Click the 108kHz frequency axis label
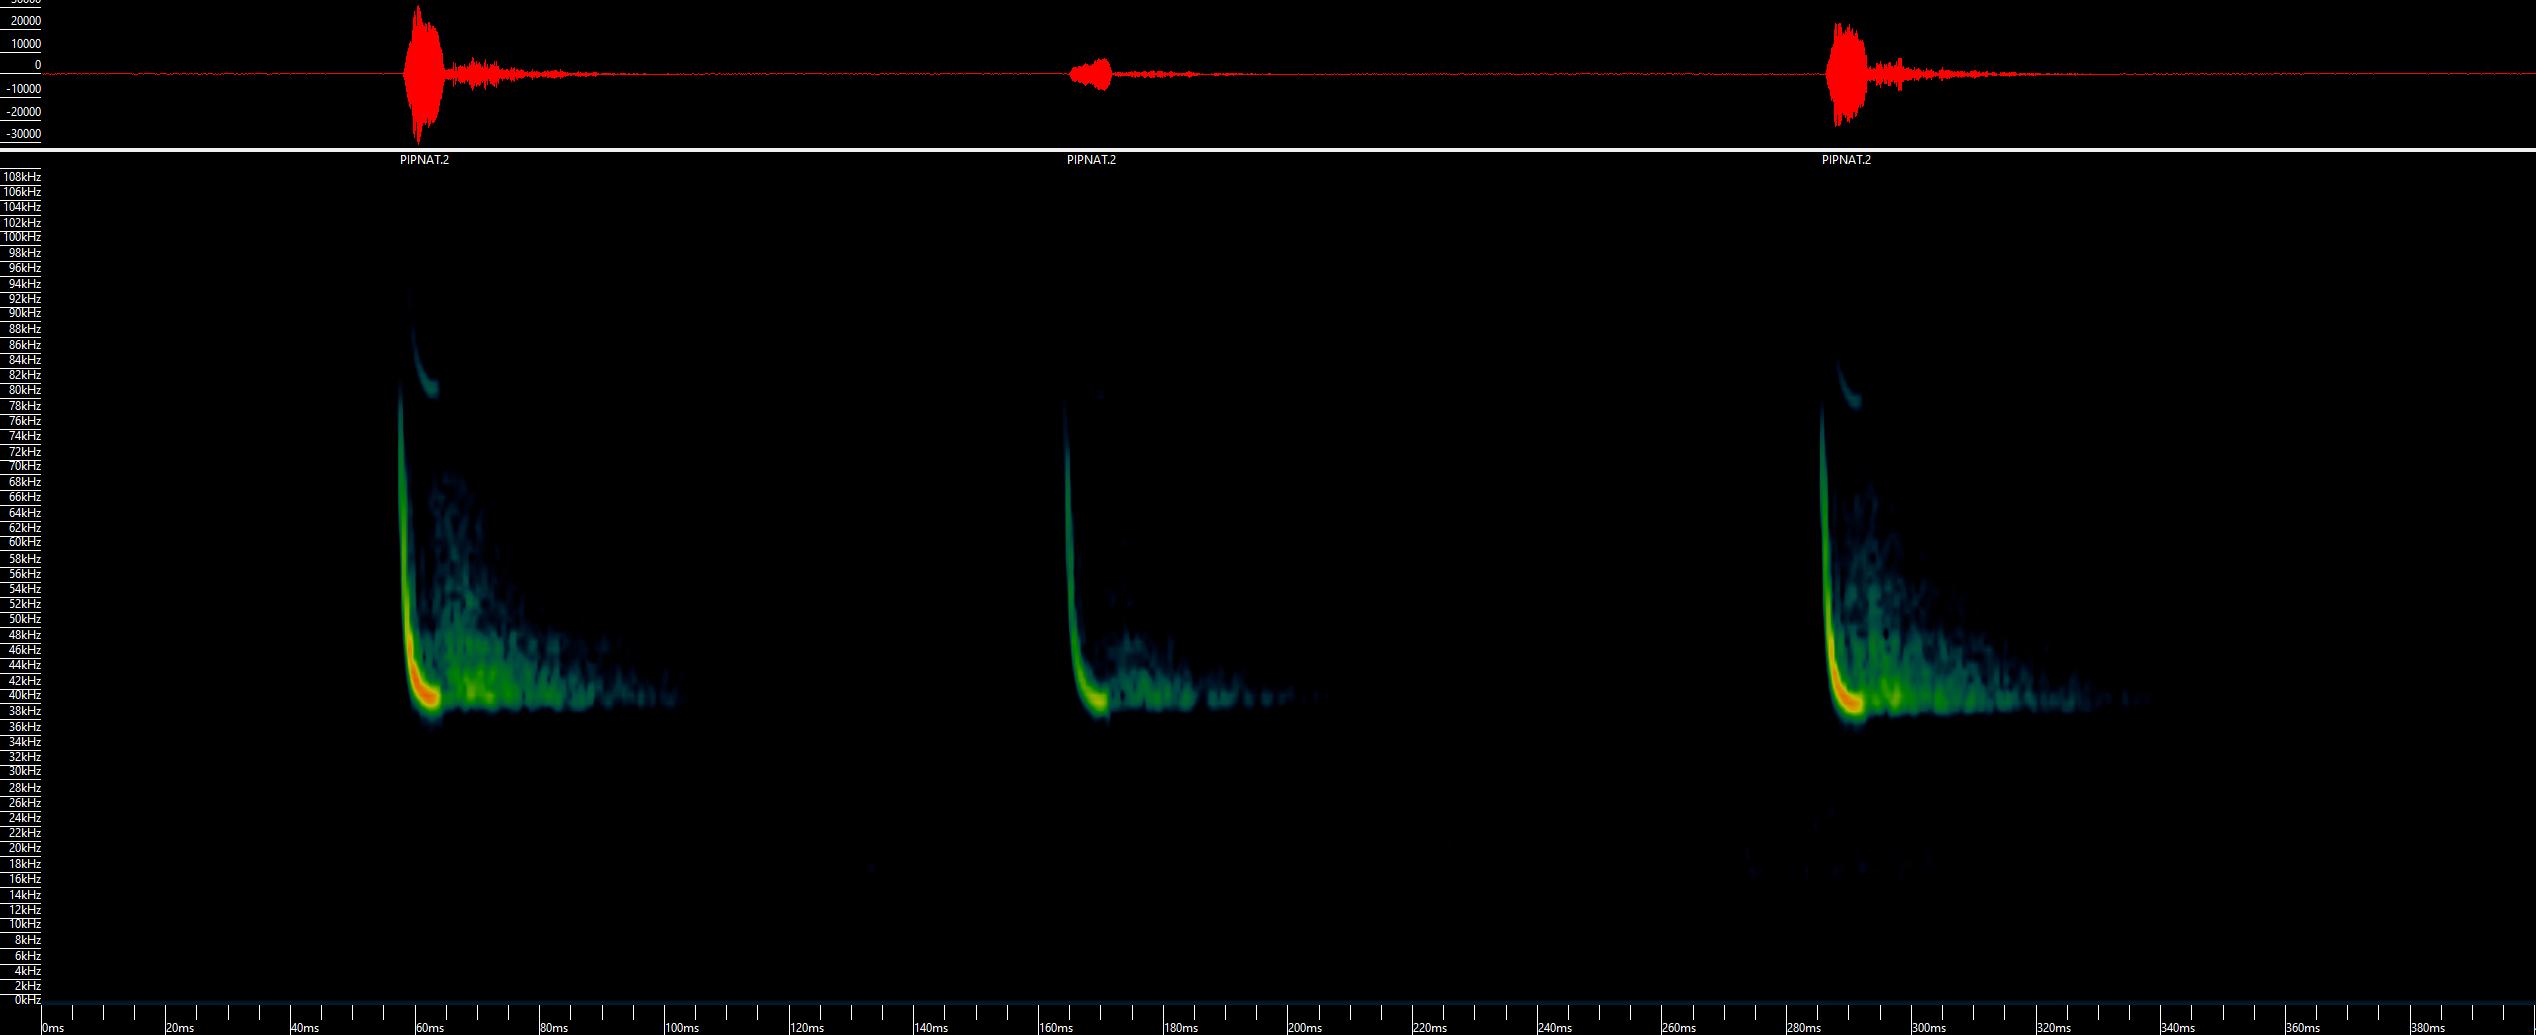2536x1035 pixels. [22, 177]
